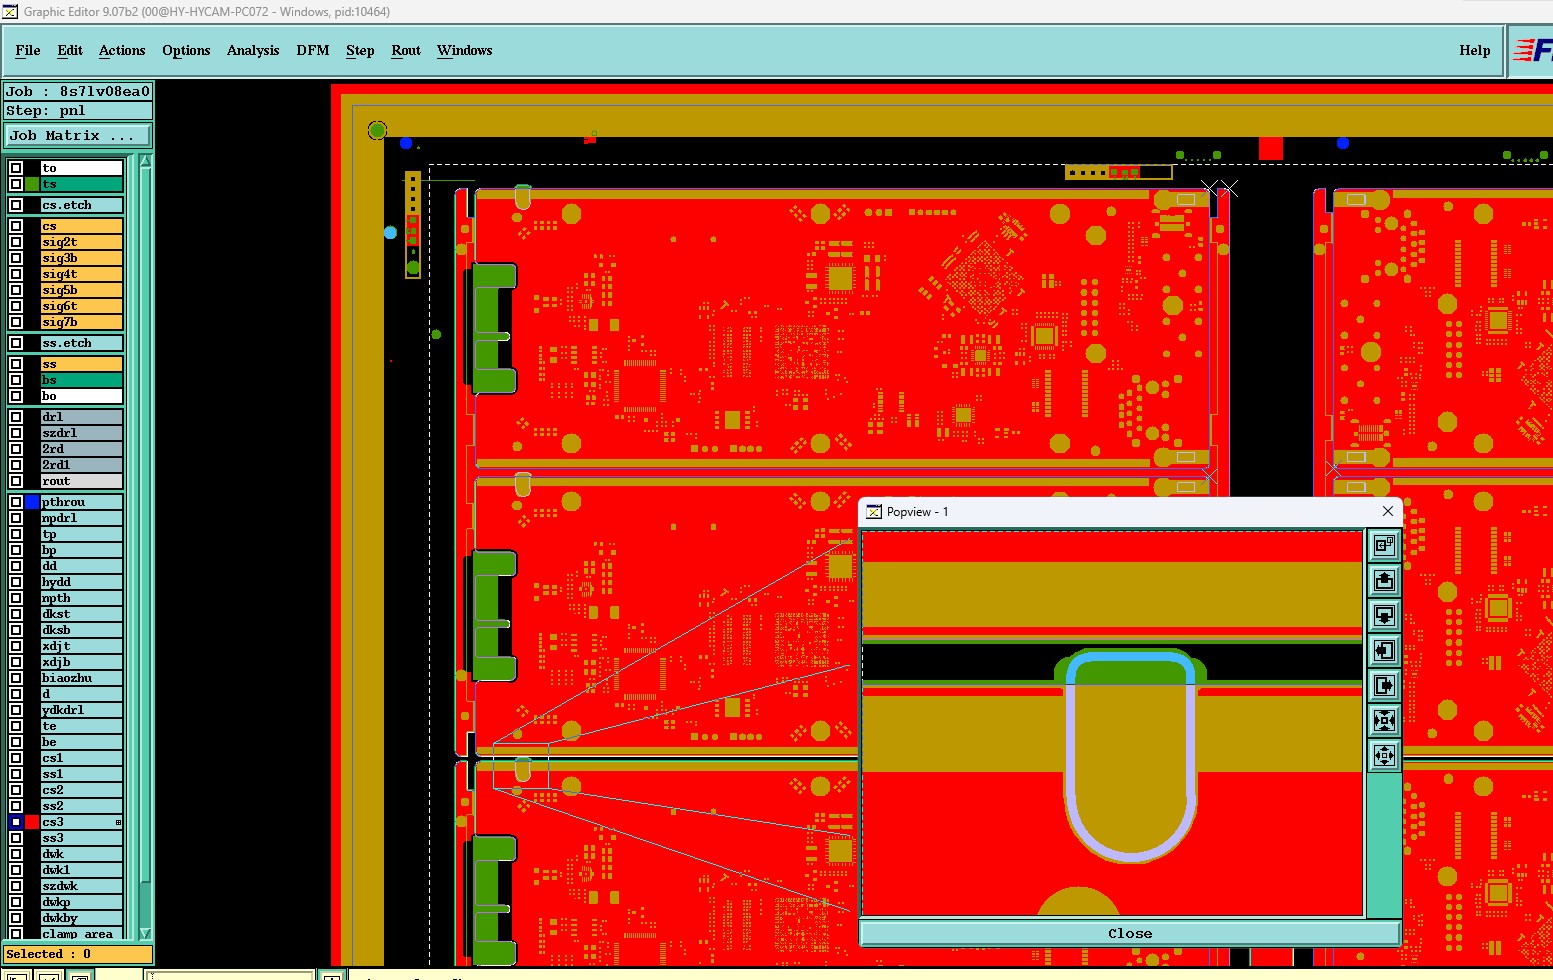Click the green color swatch of ts layer

click(32, 184)
